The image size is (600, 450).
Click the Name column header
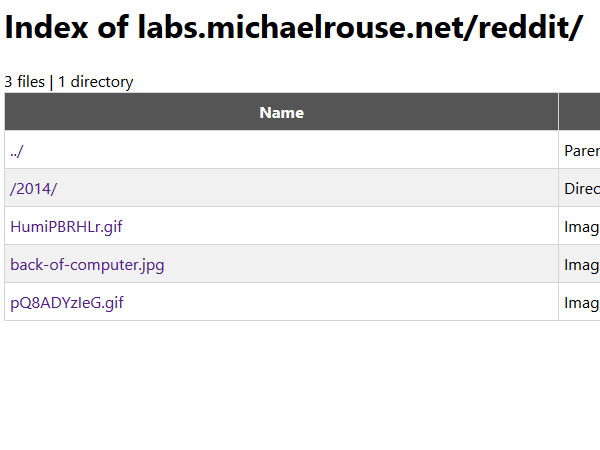[x=282, y=112]
